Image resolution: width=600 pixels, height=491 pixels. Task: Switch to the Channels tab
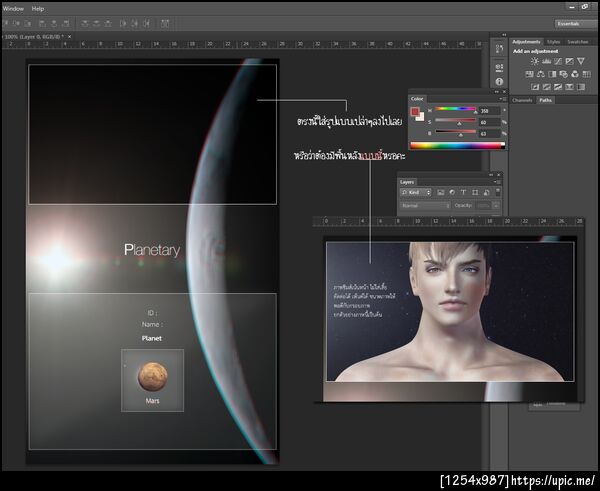[522, 100]
